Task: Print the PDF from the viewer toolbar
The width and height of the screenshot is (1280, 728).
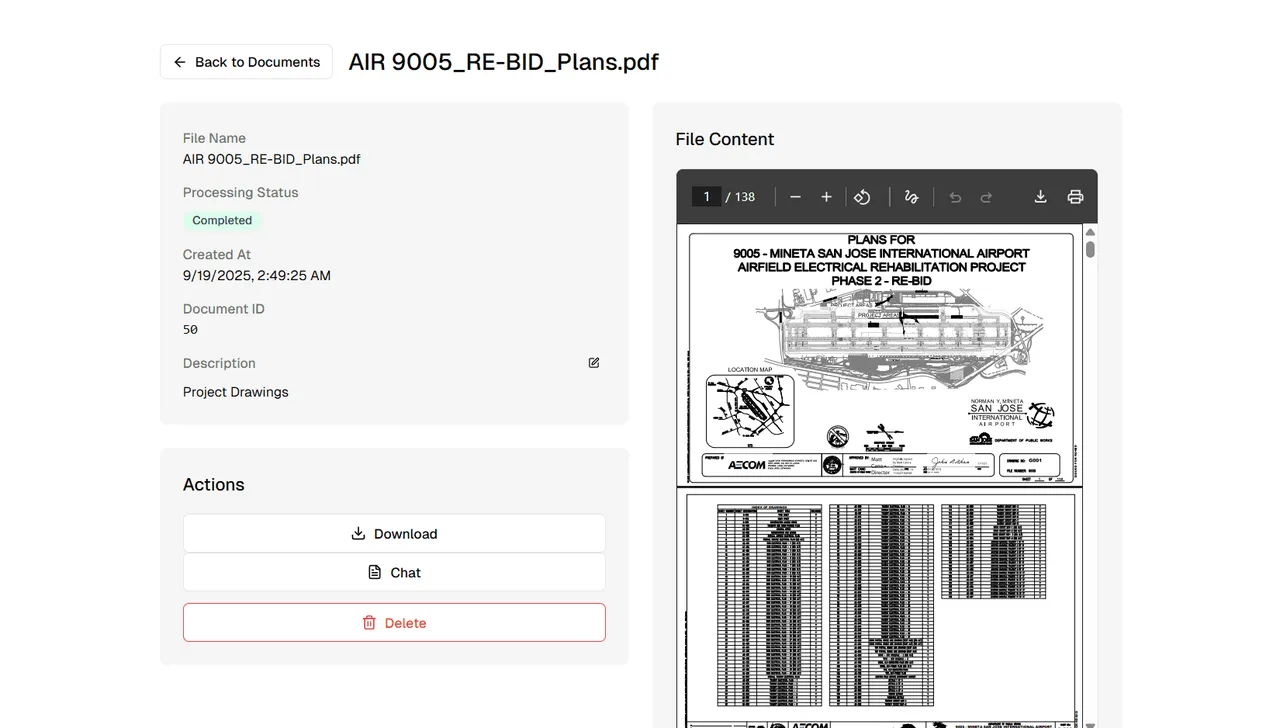Action: [1075, 197]
